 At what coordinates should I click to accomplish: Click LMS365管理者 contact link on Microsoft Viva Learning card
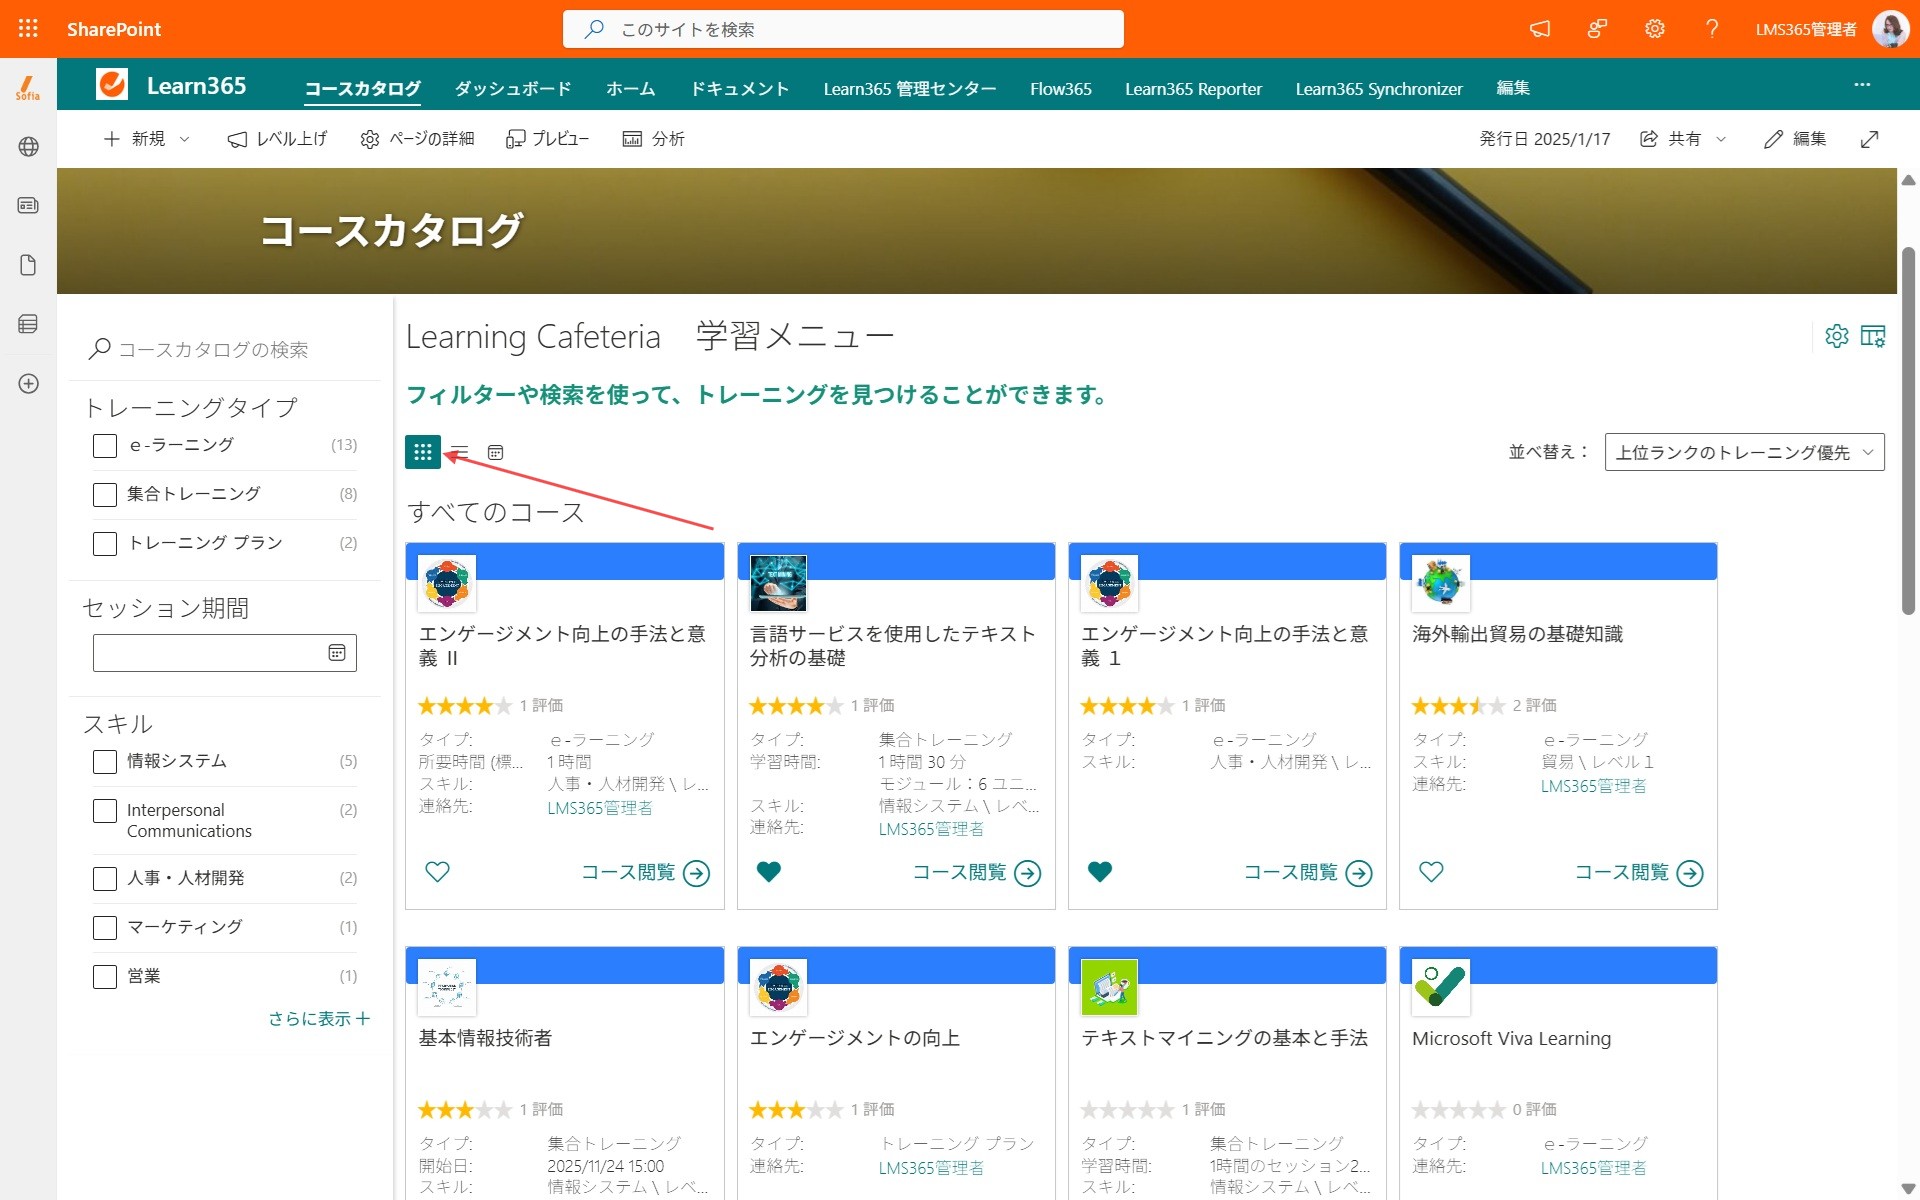[x=1593, y=1168]
